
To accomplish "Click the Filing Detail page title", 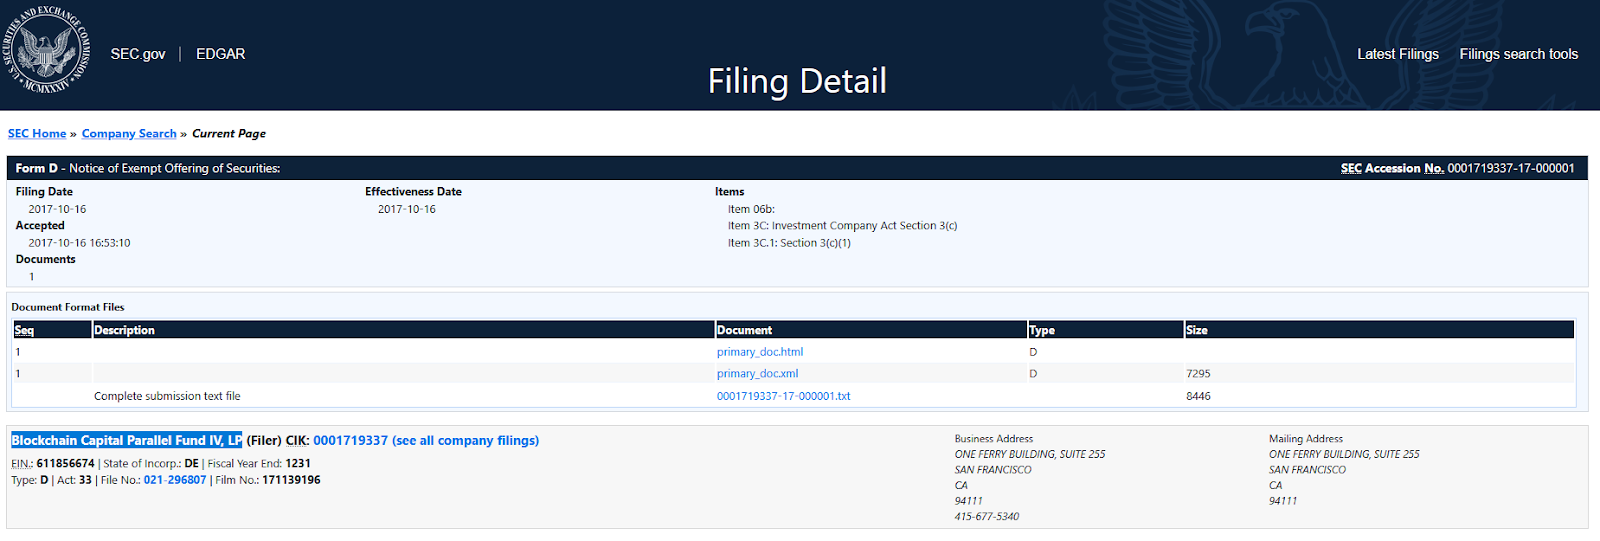I will click(797, 81).
